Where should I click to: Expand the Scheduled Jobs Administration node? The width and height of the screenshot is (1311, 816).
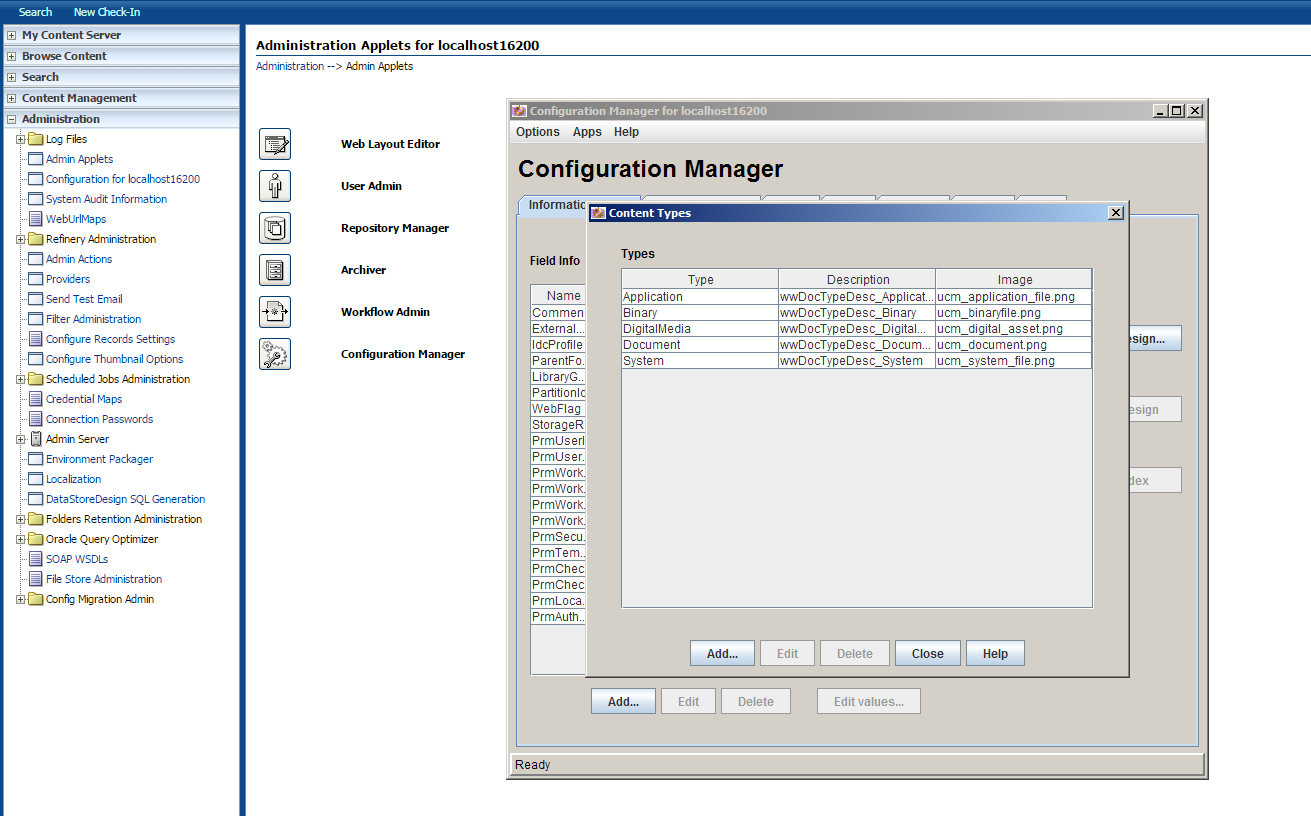point(20,379)
